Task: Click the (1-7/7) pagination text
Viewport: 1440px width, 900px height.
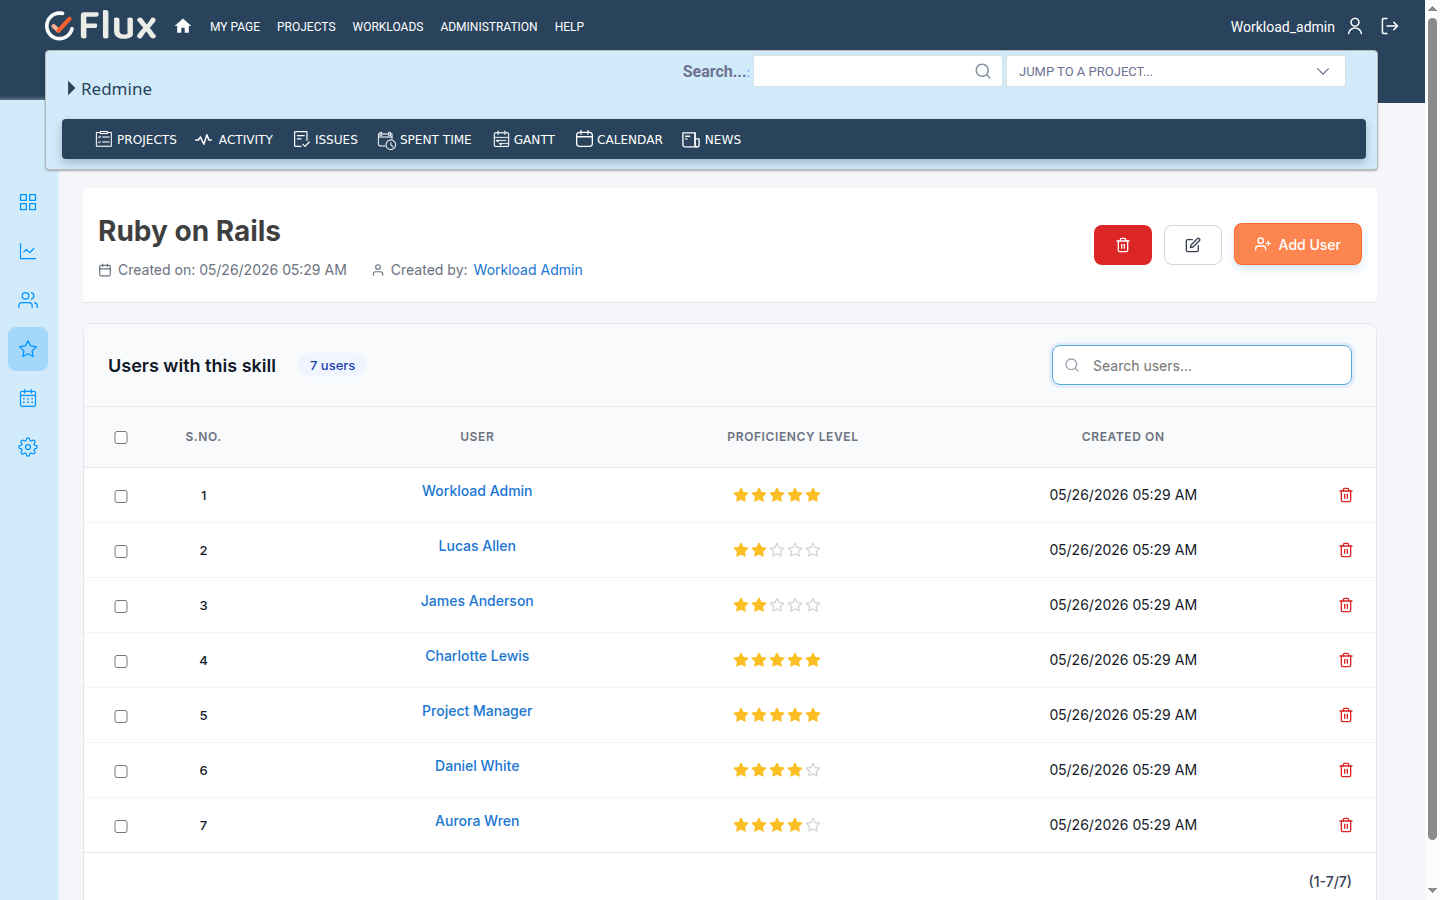Action: tap(1330, 881)
